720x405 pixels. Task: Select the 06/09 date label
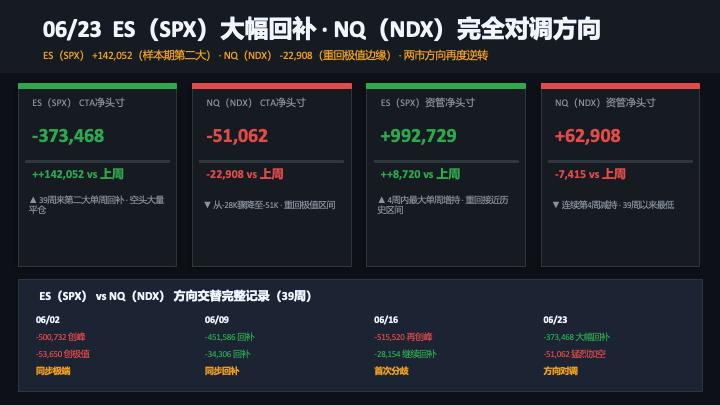tap(217, 320)
